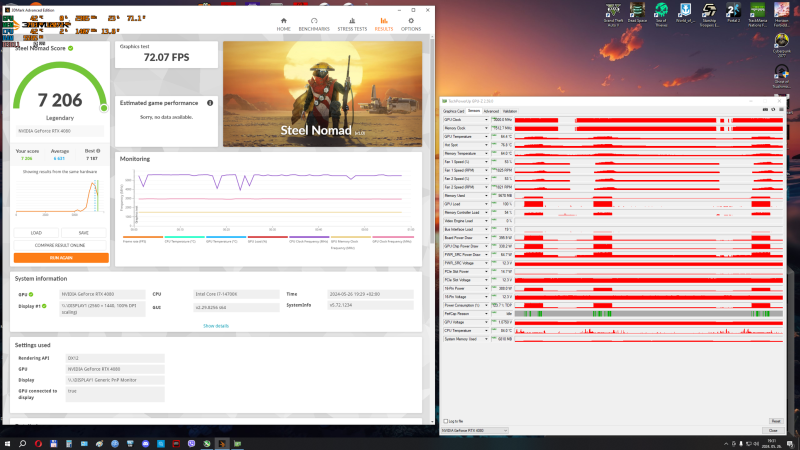Expand the Memory Clock sensor dropdown

pos(486,128)
